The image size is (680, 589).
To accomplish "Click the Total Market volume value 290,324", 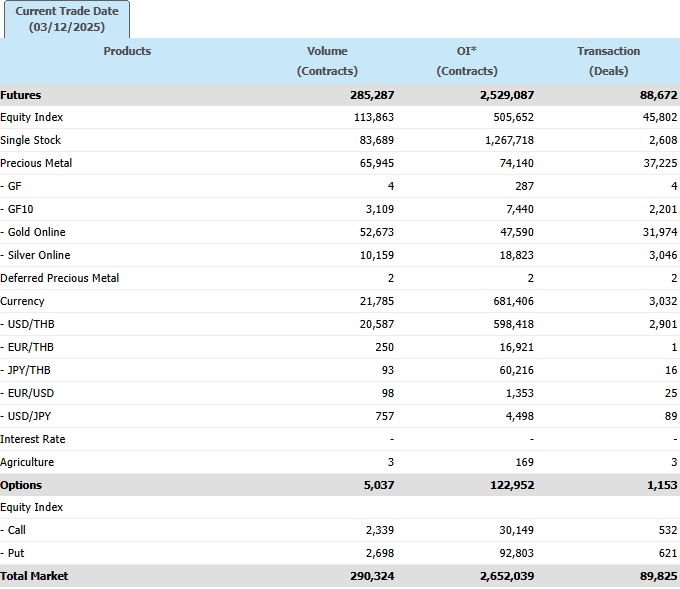I will [369, 576].
